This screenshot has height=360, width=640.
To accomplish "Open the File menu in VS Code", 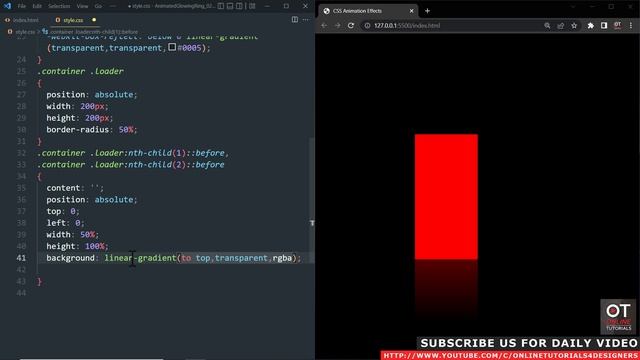I will click(22, 6).
